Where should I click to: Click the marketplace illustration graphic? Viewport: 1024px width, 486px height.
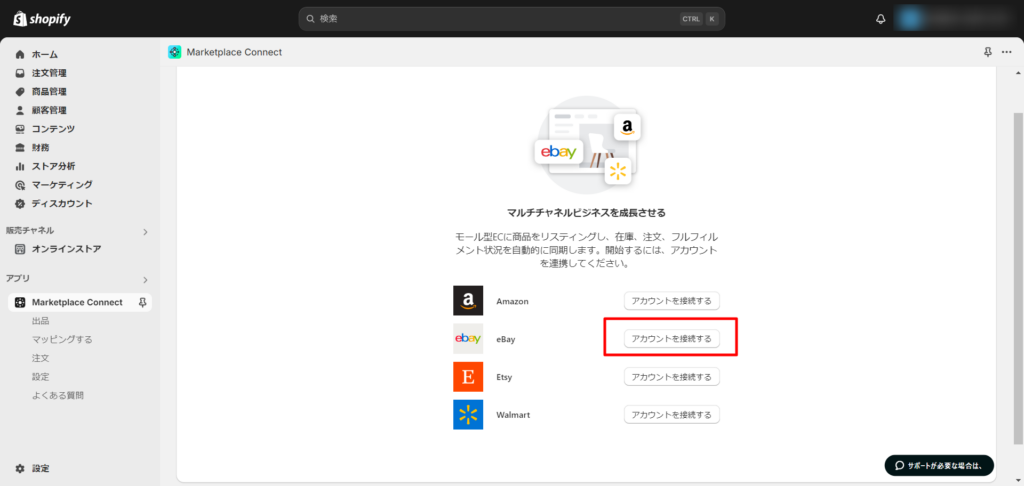(x=586, y=145)
